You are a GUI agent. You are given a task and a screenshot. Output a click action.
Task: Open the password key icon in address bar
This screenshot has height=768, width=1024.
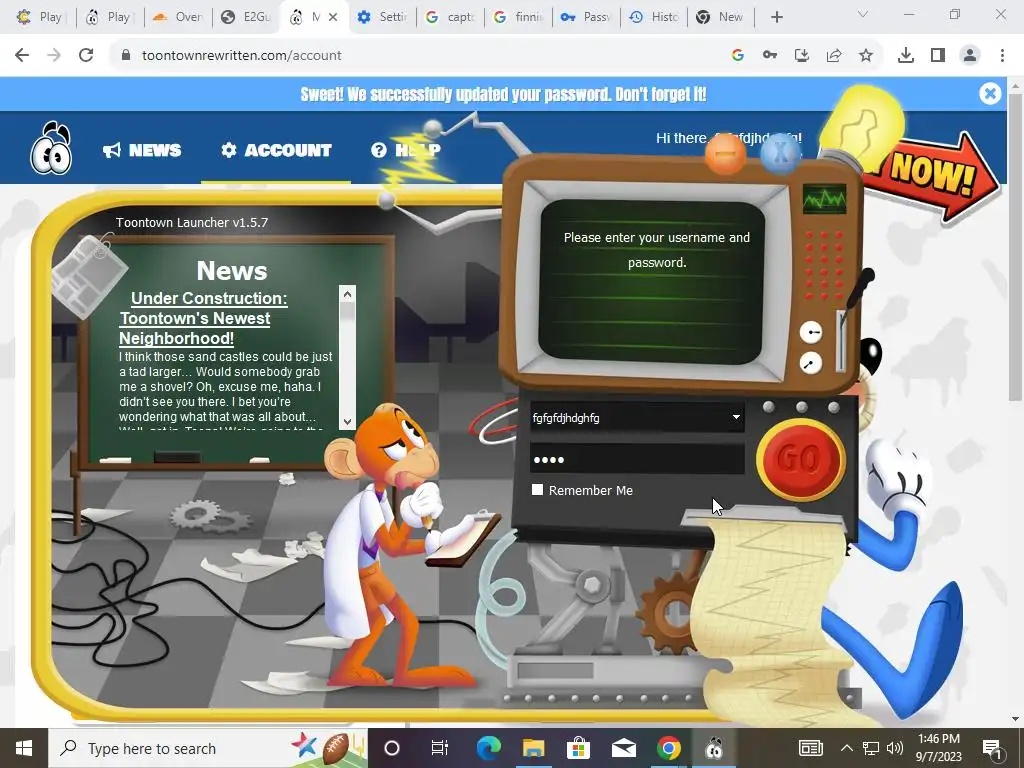pyautogui.click(x=770, y=56)
